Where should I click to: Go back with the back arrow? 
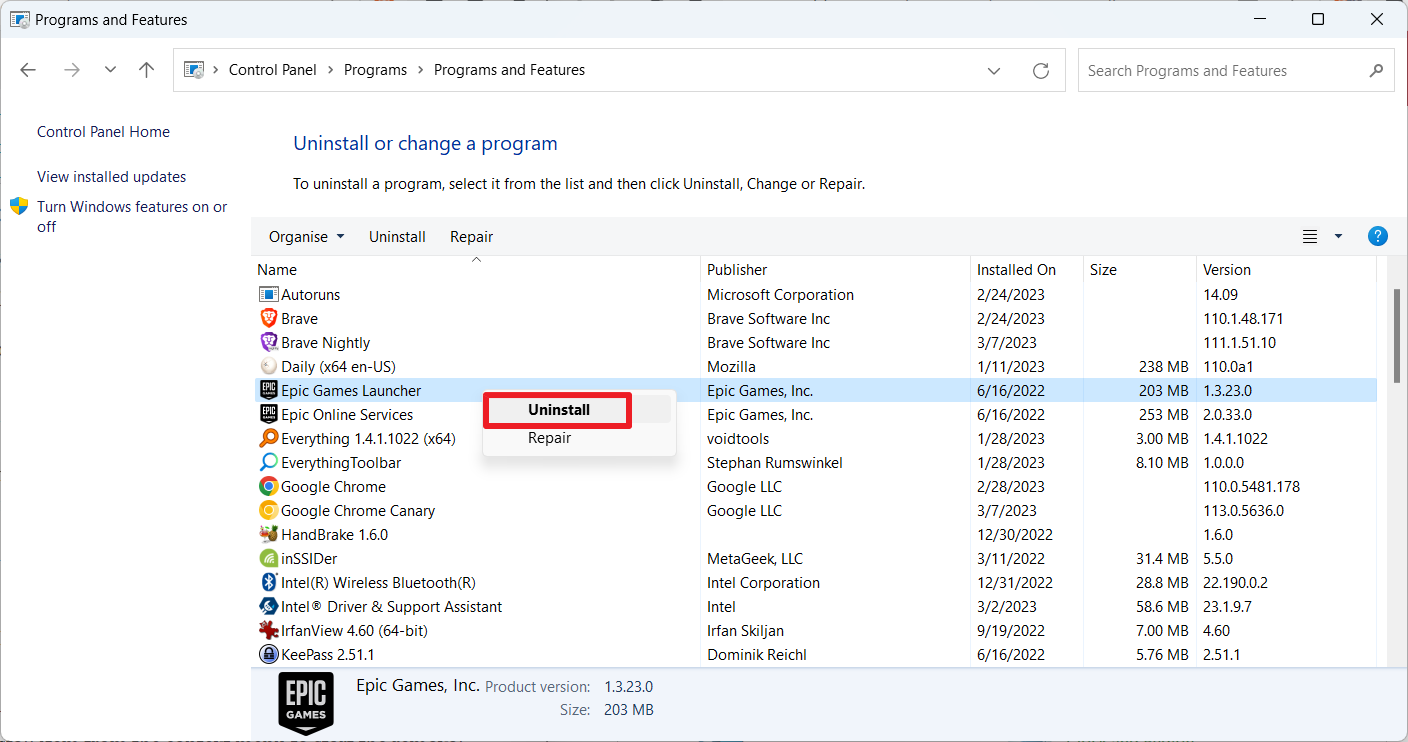(x=28, y=70)
